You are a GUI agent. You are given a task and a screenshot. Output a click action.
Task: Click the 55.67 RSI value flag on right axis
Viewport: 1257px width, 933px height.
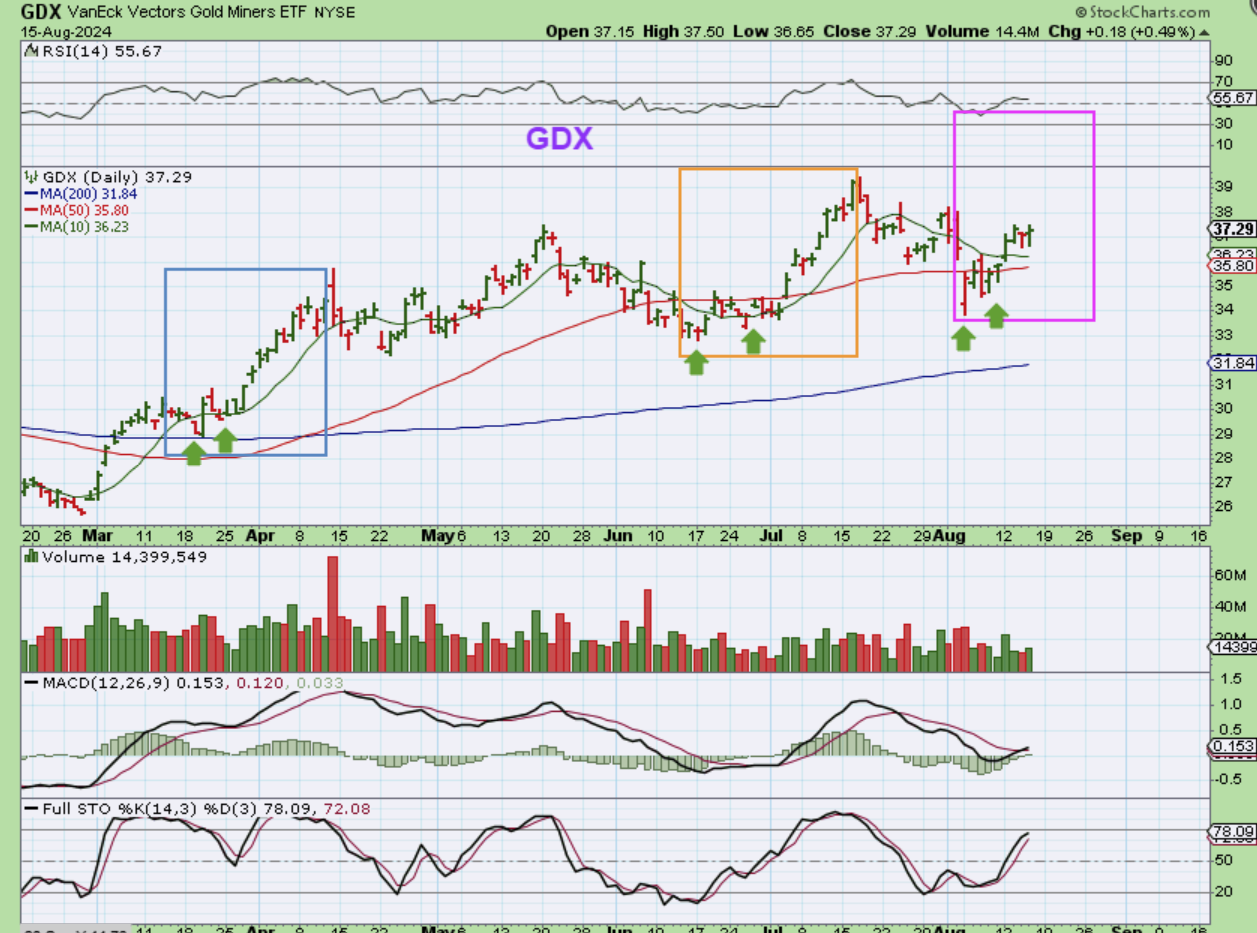(x=1231, y=98)
